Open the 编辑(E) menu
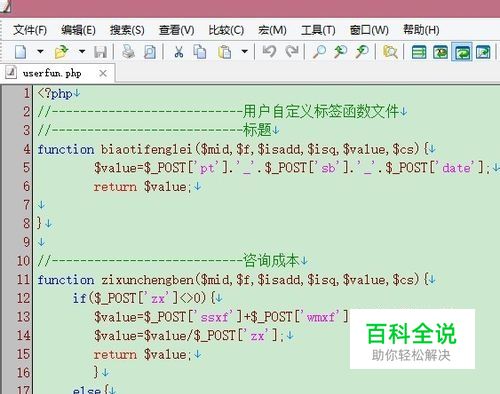 tap(78, 30)
